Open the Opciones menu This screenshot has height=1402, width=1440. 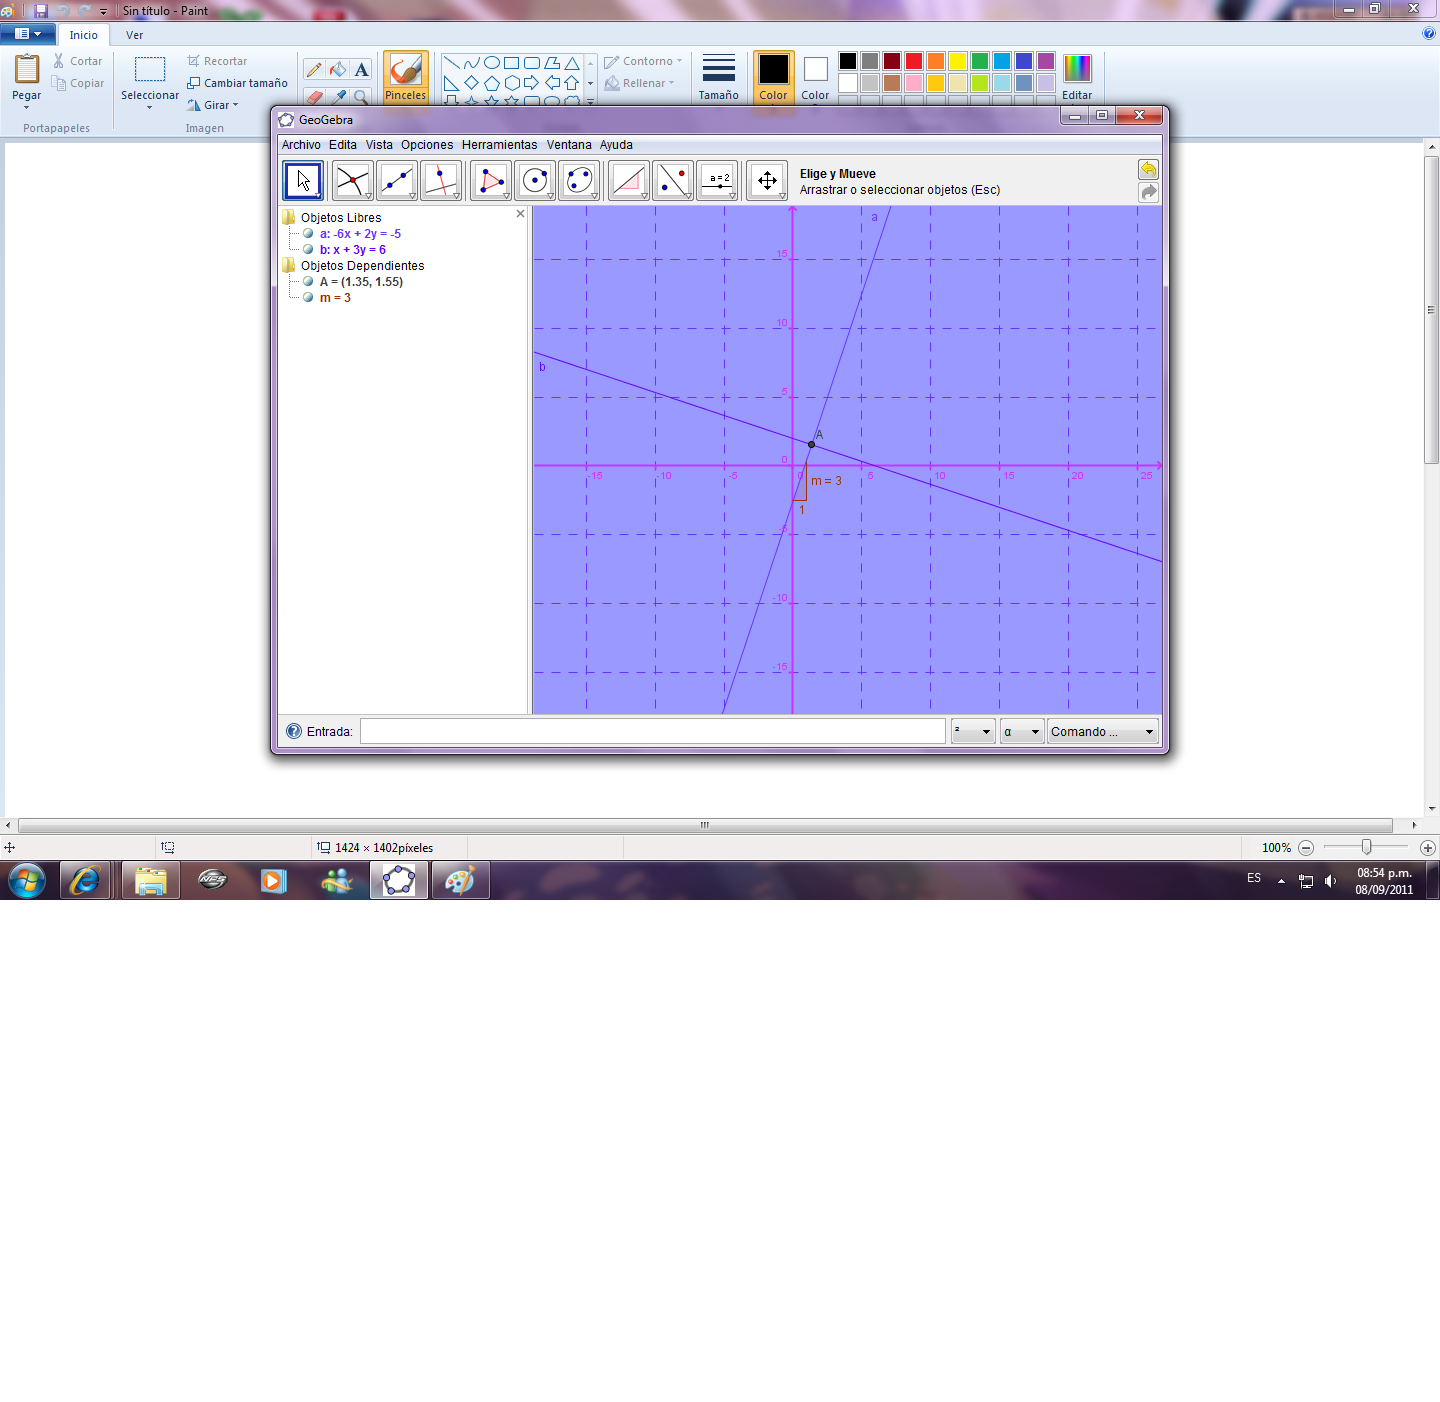click(427, 145)
